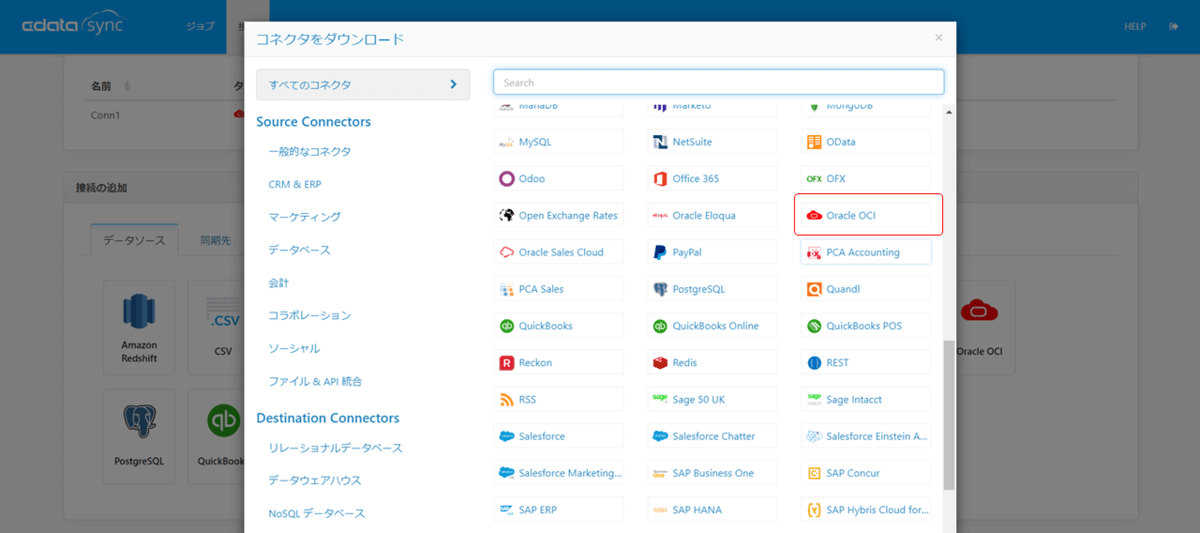Filter by 会計 category
Viewport: 1200px width, 533px height.
coord(278,283)
